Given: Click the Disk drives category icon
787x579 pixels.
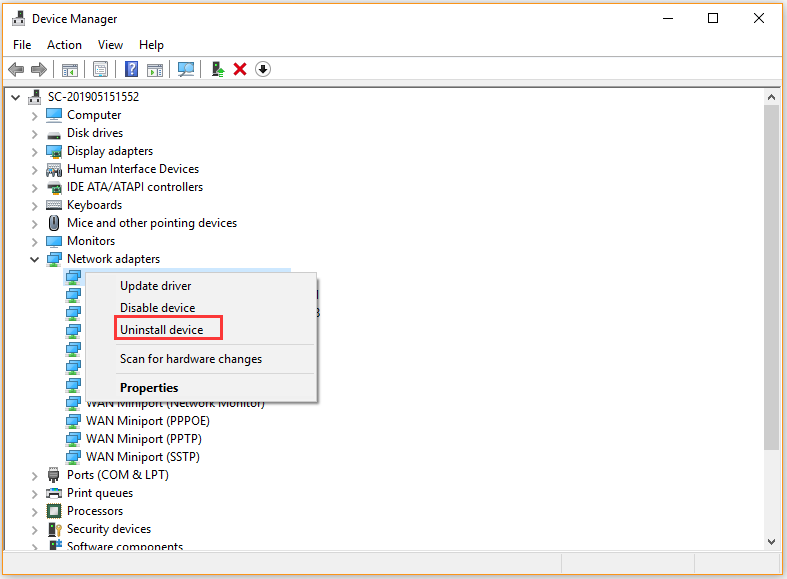Looking at the screenshot, I should [54, 134].
